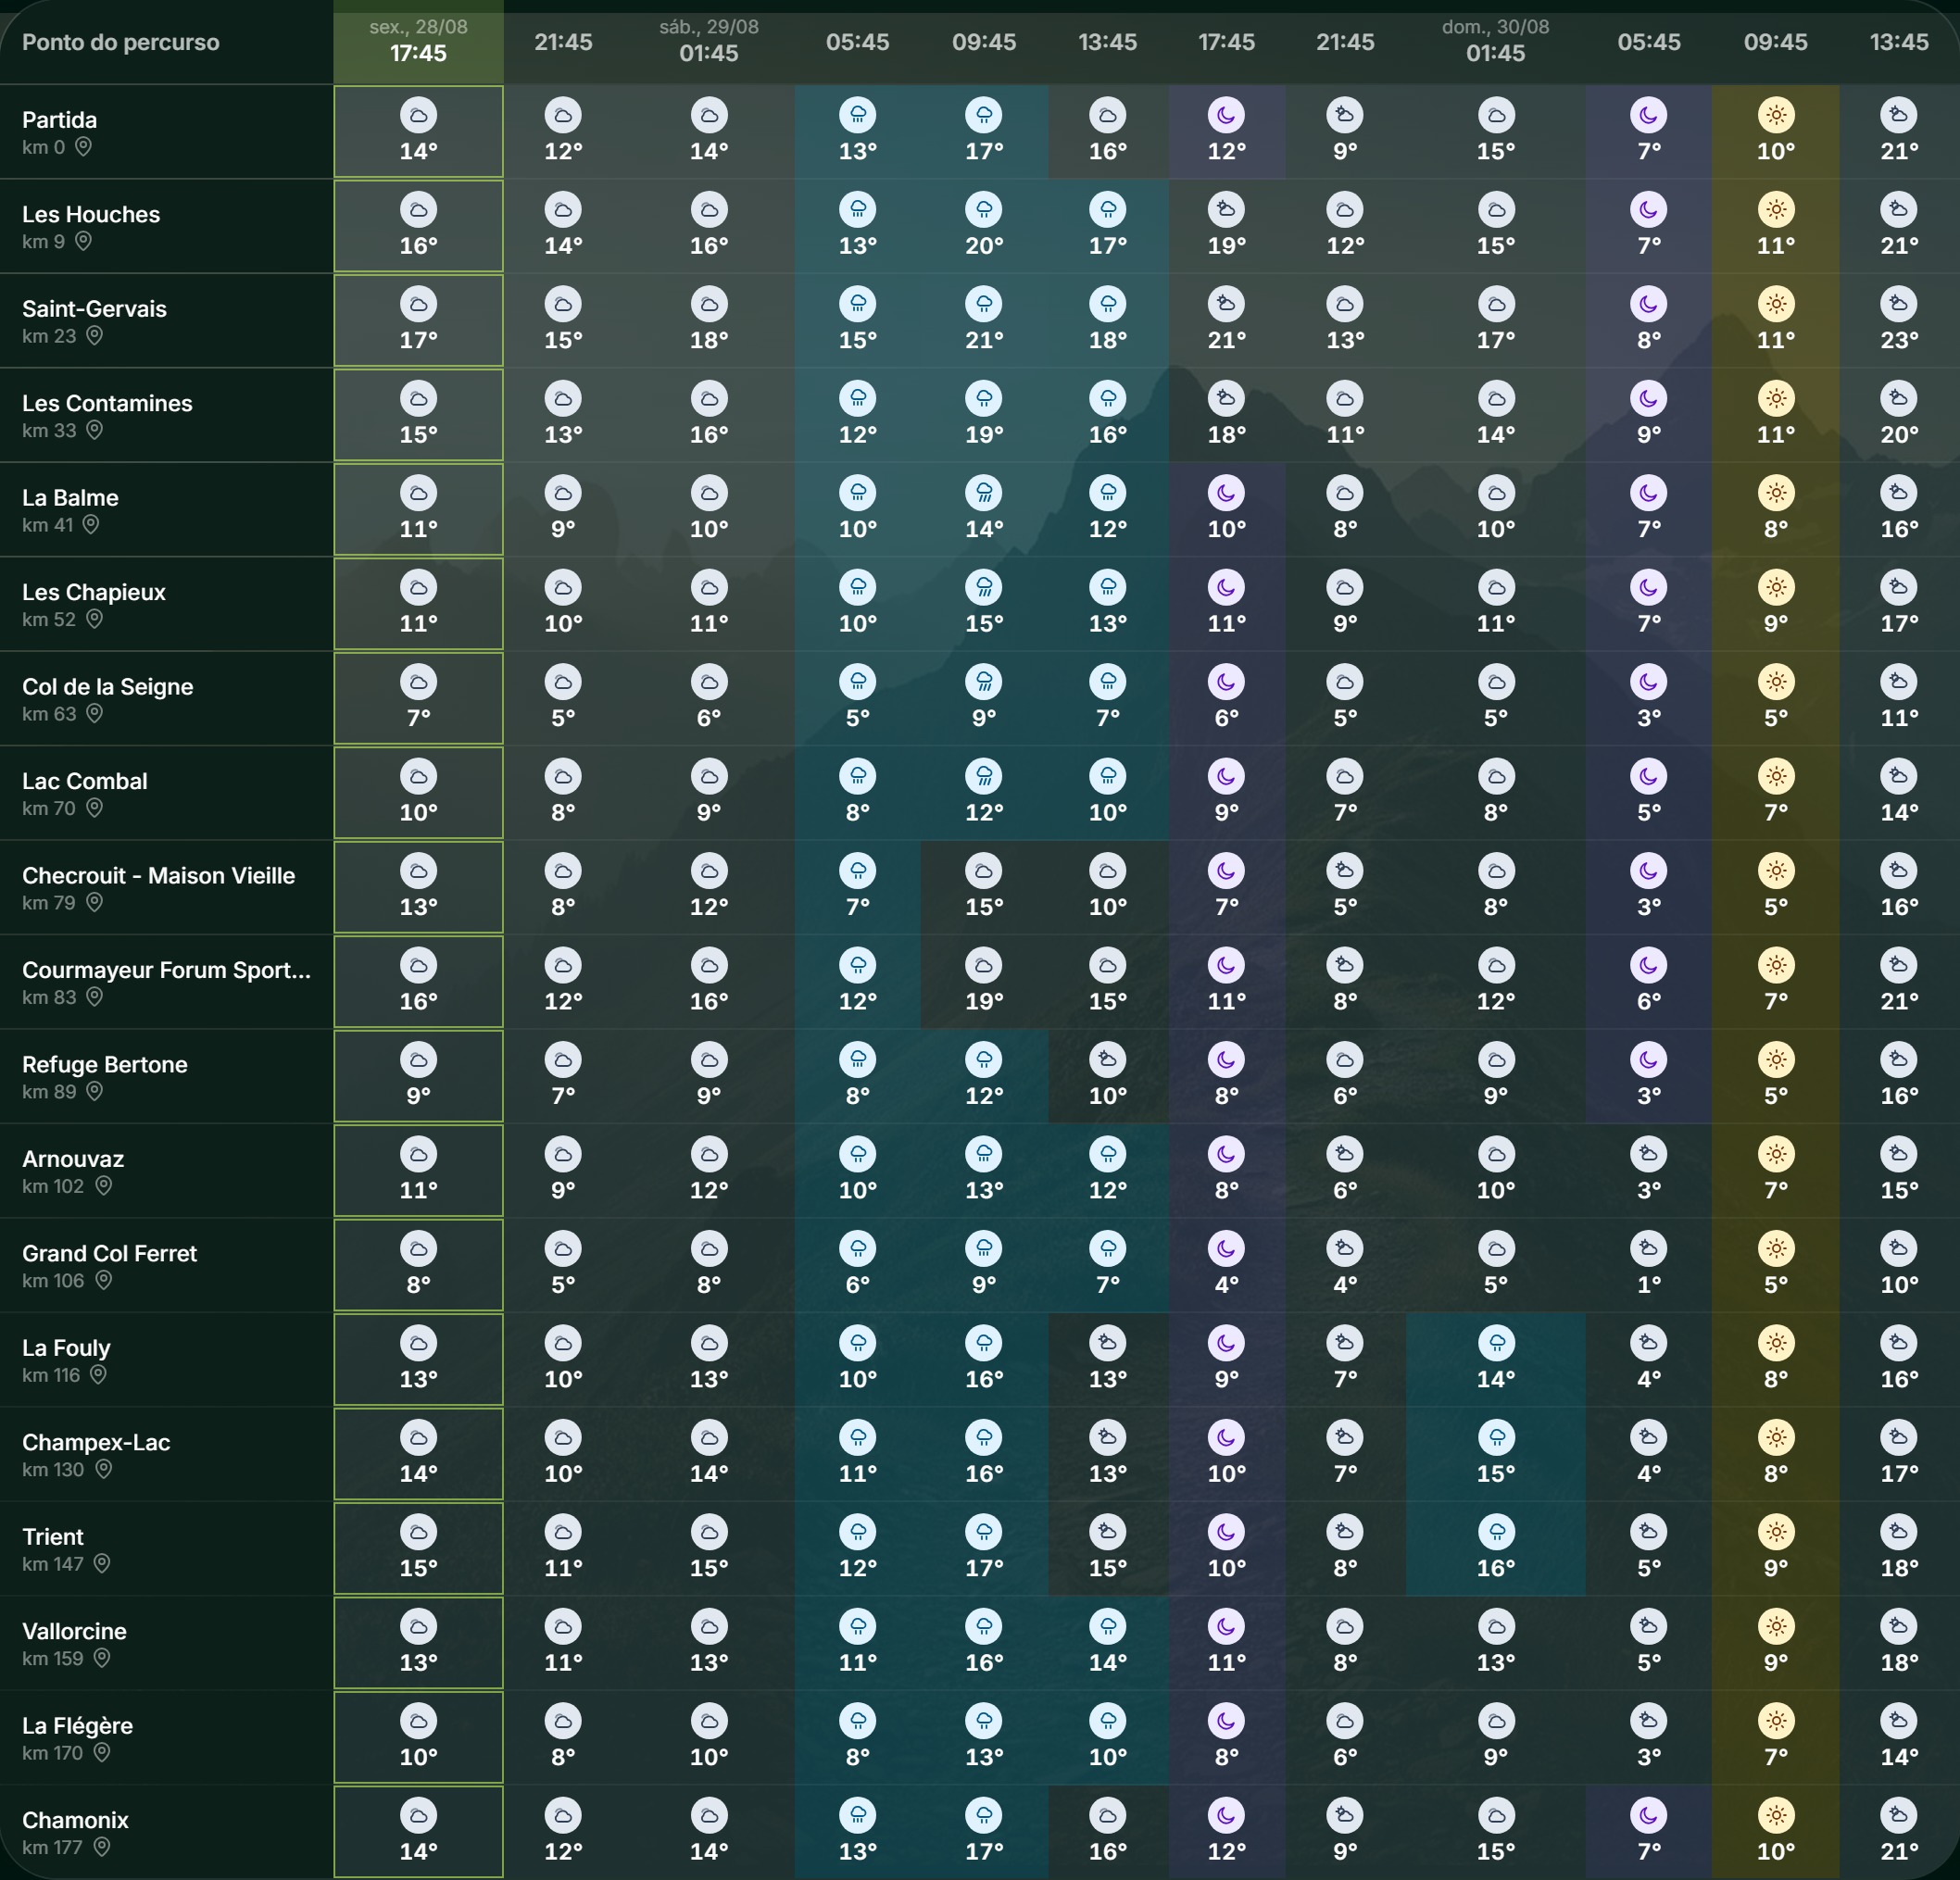The image size is (1960, 1880).
Task: Click the rain icon for La Fouly at sunday 01:45
Action: coord(1495,1343)
